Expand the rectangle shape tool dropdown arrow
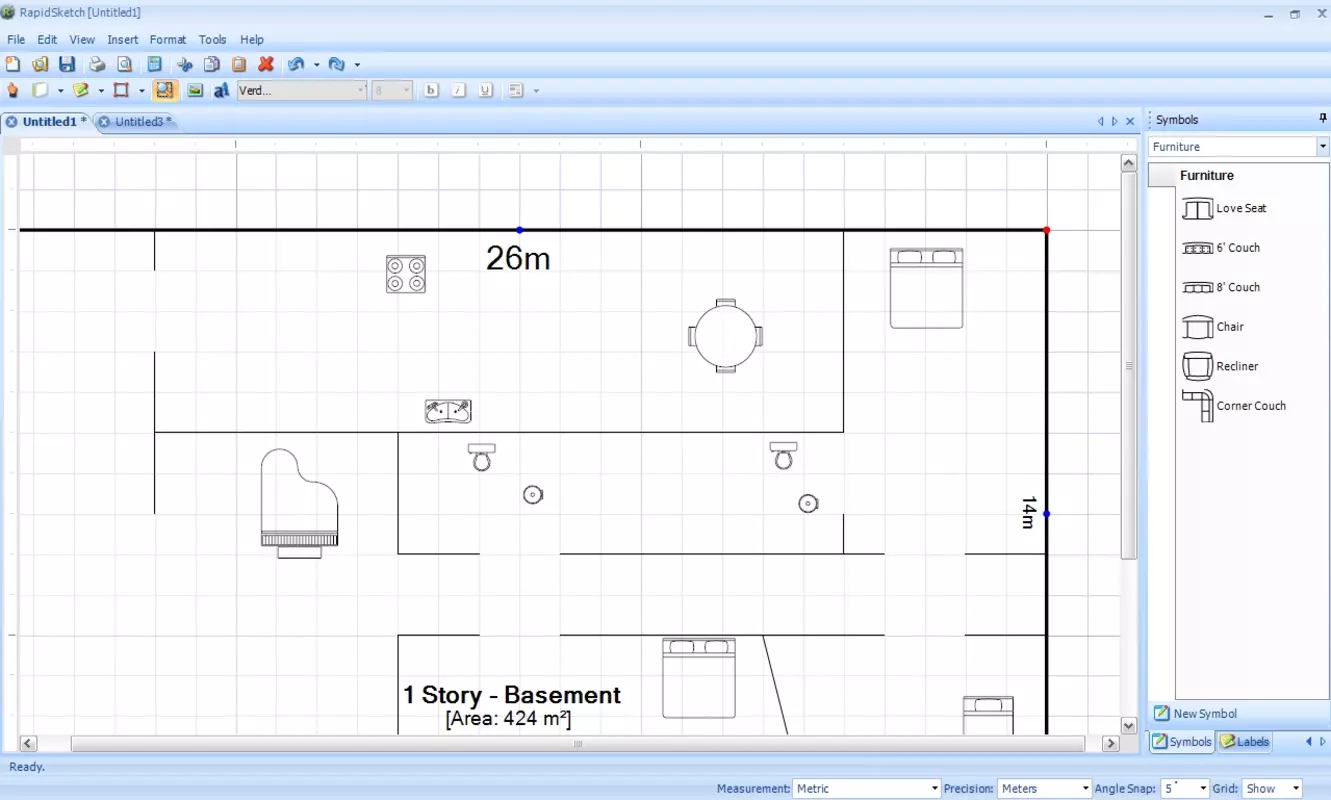This screenshot has height=800, width=1331. tap(141, 91)
